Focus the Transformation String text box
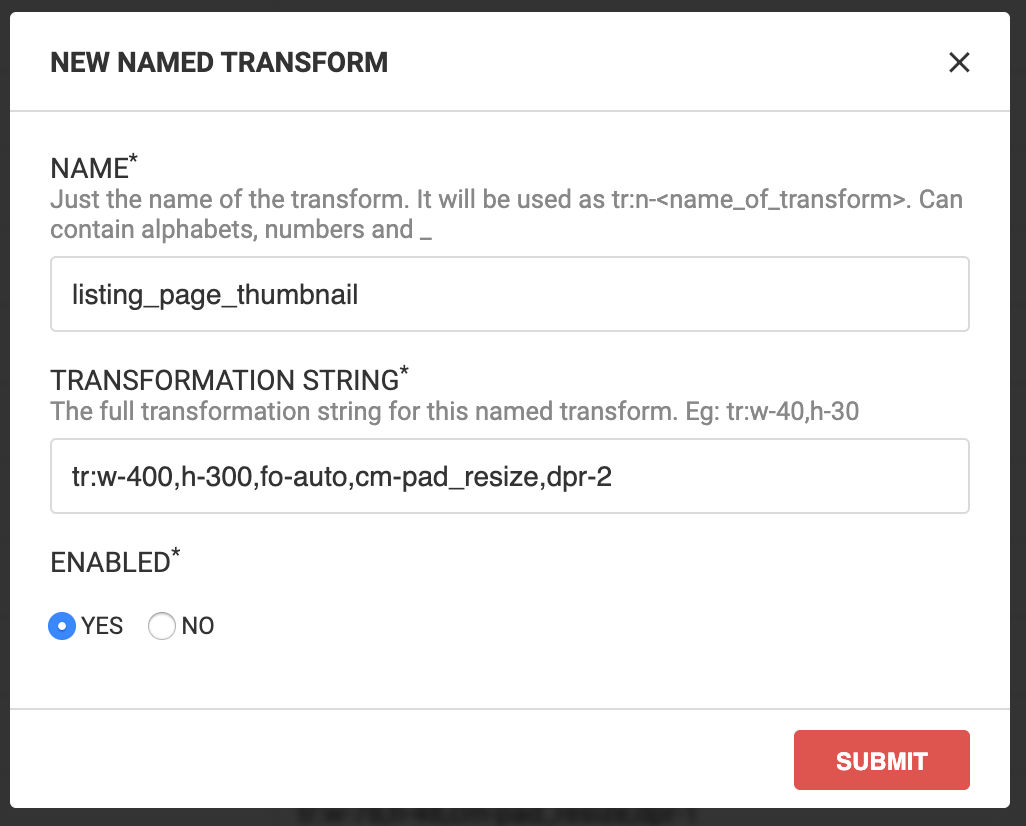The image size is (1026, 826). coord(509,476)
